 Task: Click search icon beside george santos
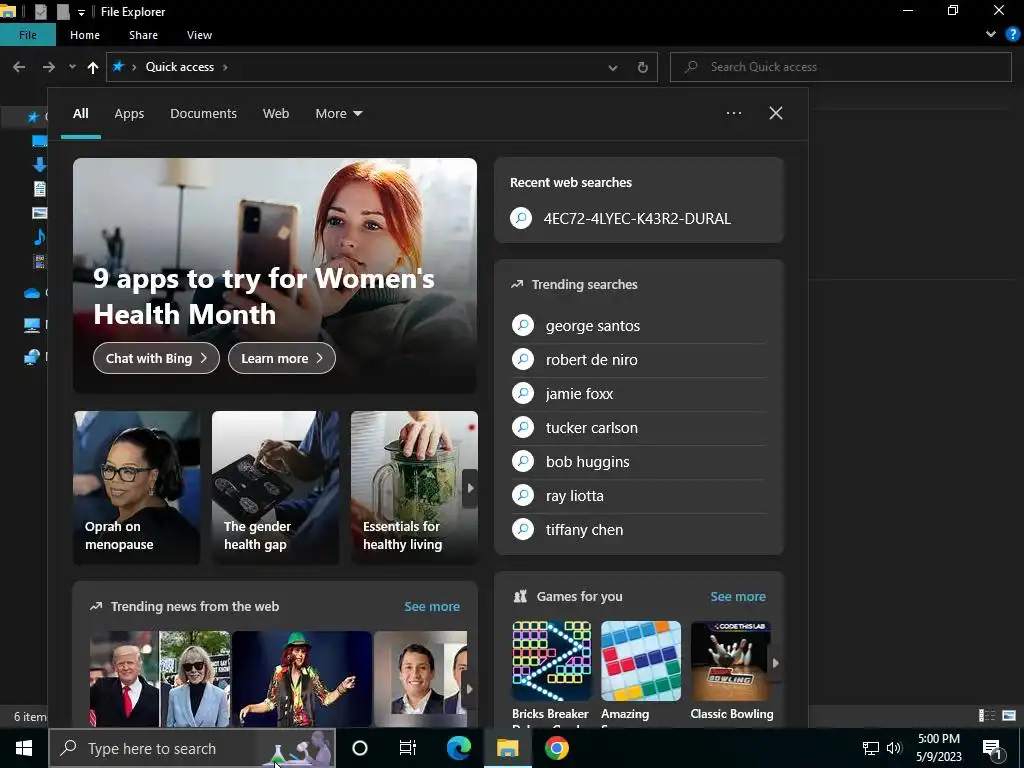[522, 325]
